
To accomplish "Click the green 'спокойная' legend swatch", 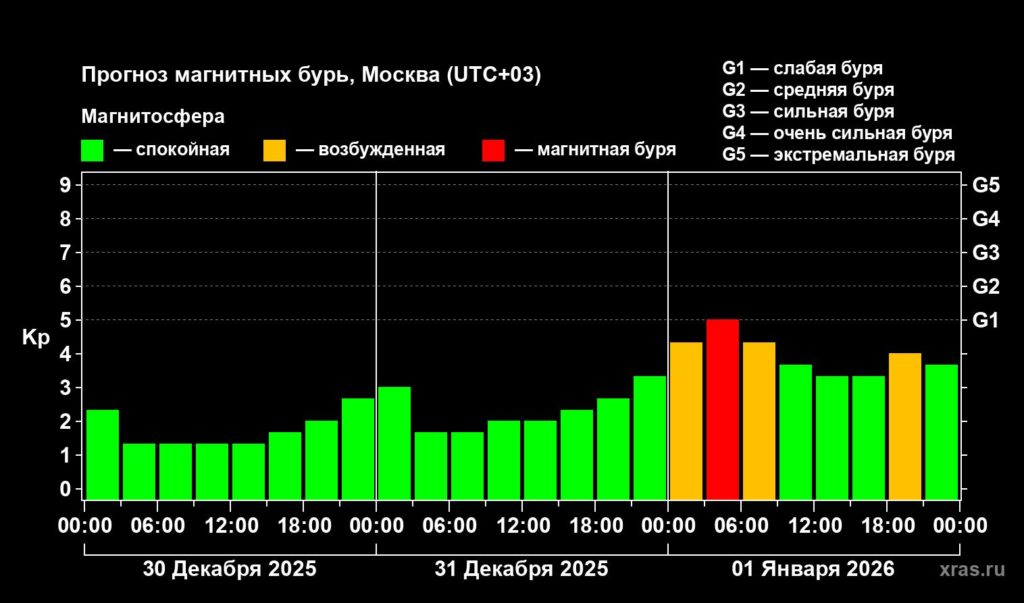I will click(x=92, y=150).
